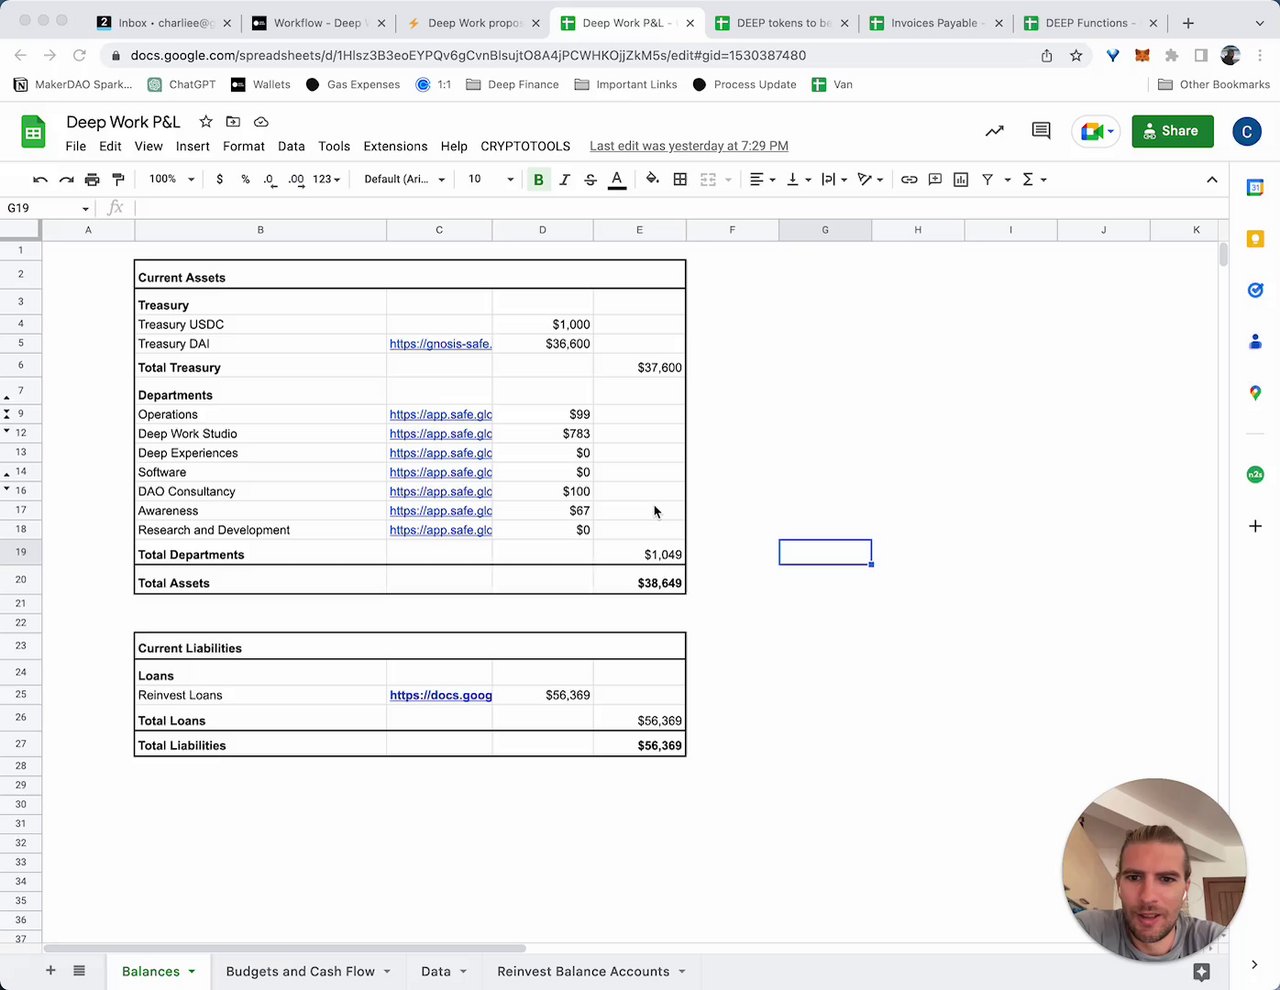Open the zoom level dropdown
This screenshot has height=990, width=1280.
pos(172,179)
